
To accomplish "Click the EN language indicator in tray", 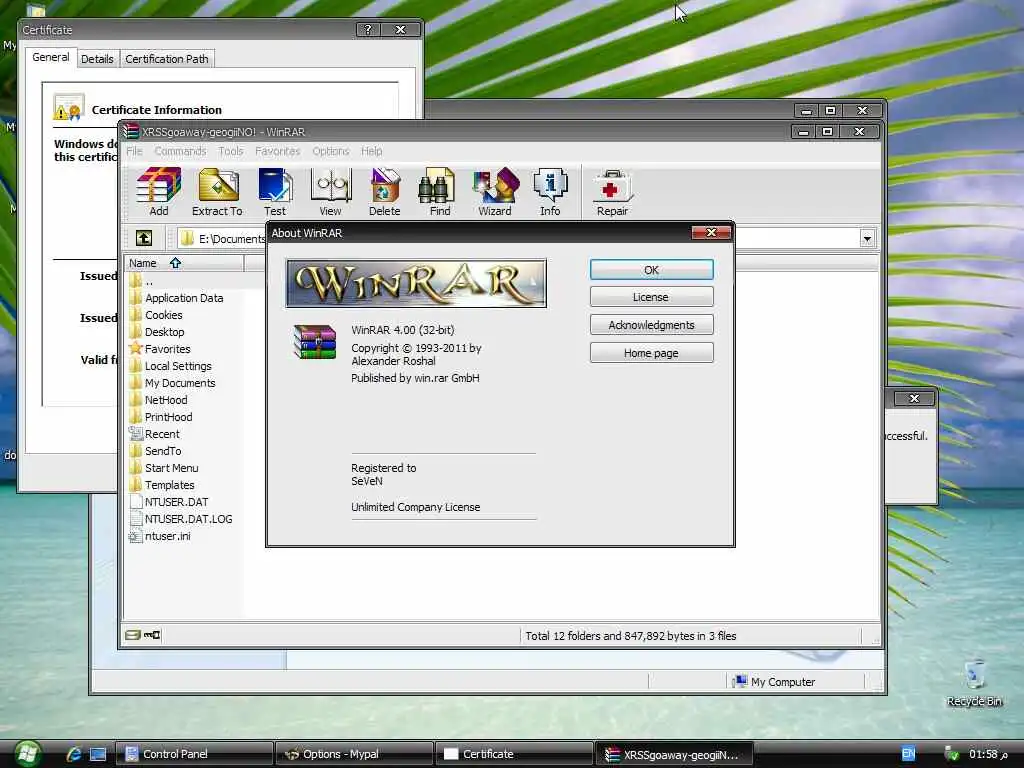I will 908,754.
